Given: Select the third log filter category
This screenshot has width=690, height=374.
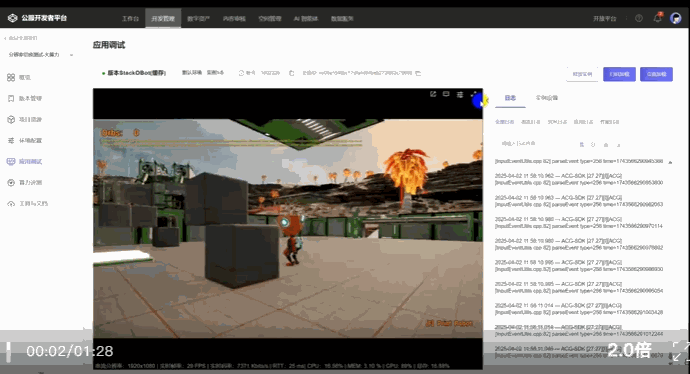Looking at the screenshot, I should pyautogui.click(x=557, y=122).
